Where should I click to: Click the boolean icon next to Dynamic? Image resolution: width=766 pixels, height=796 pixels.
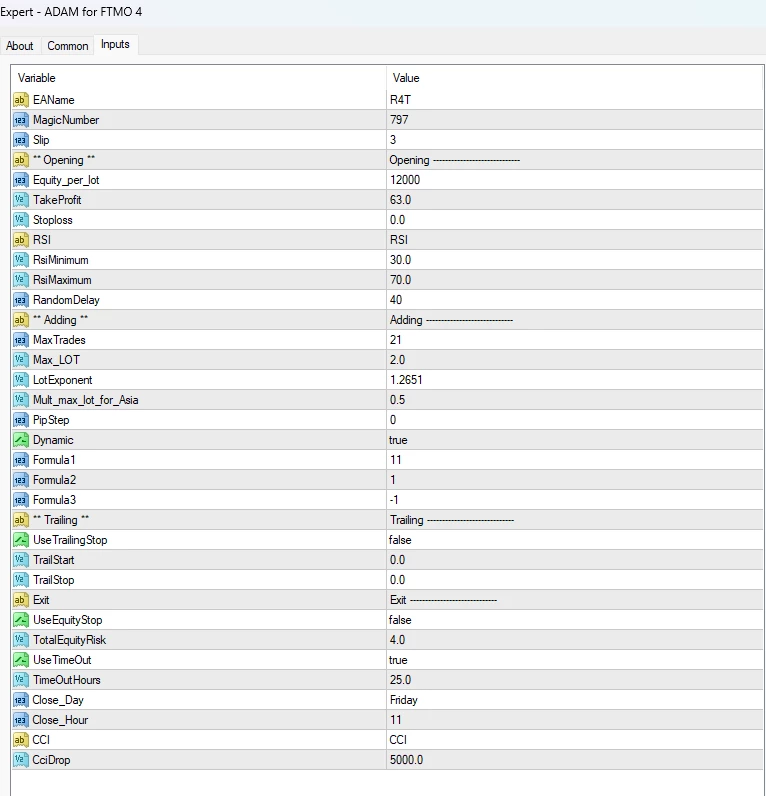coord(21,440)
